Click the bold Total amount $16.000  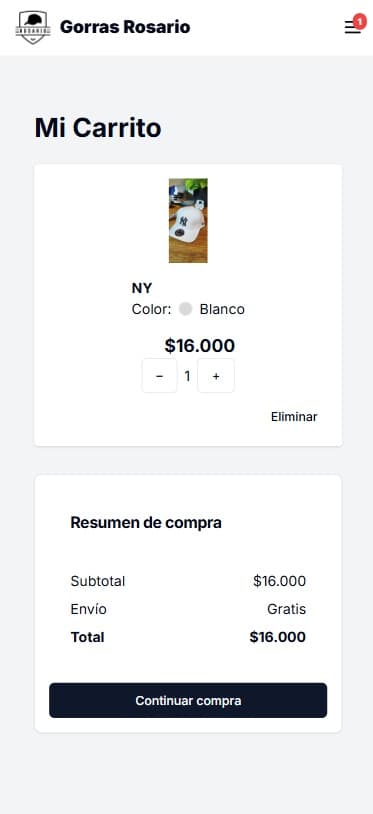point(278,637)
